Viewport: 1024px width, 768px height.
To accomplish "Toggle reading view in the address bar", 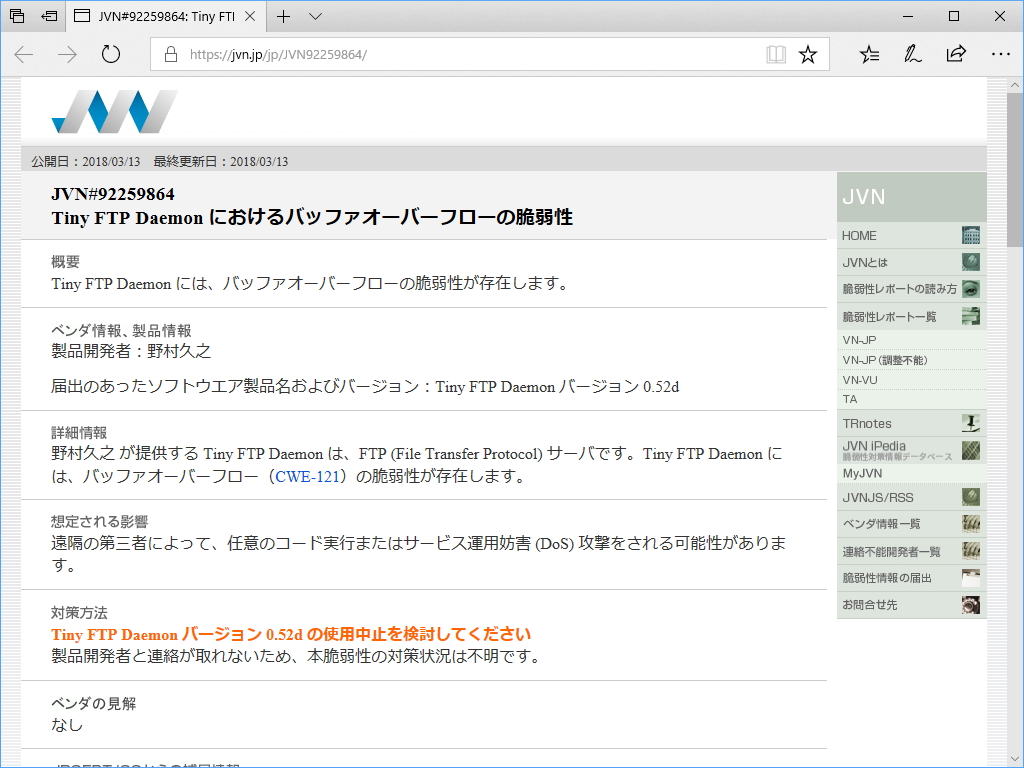I will tap(776, 54).
